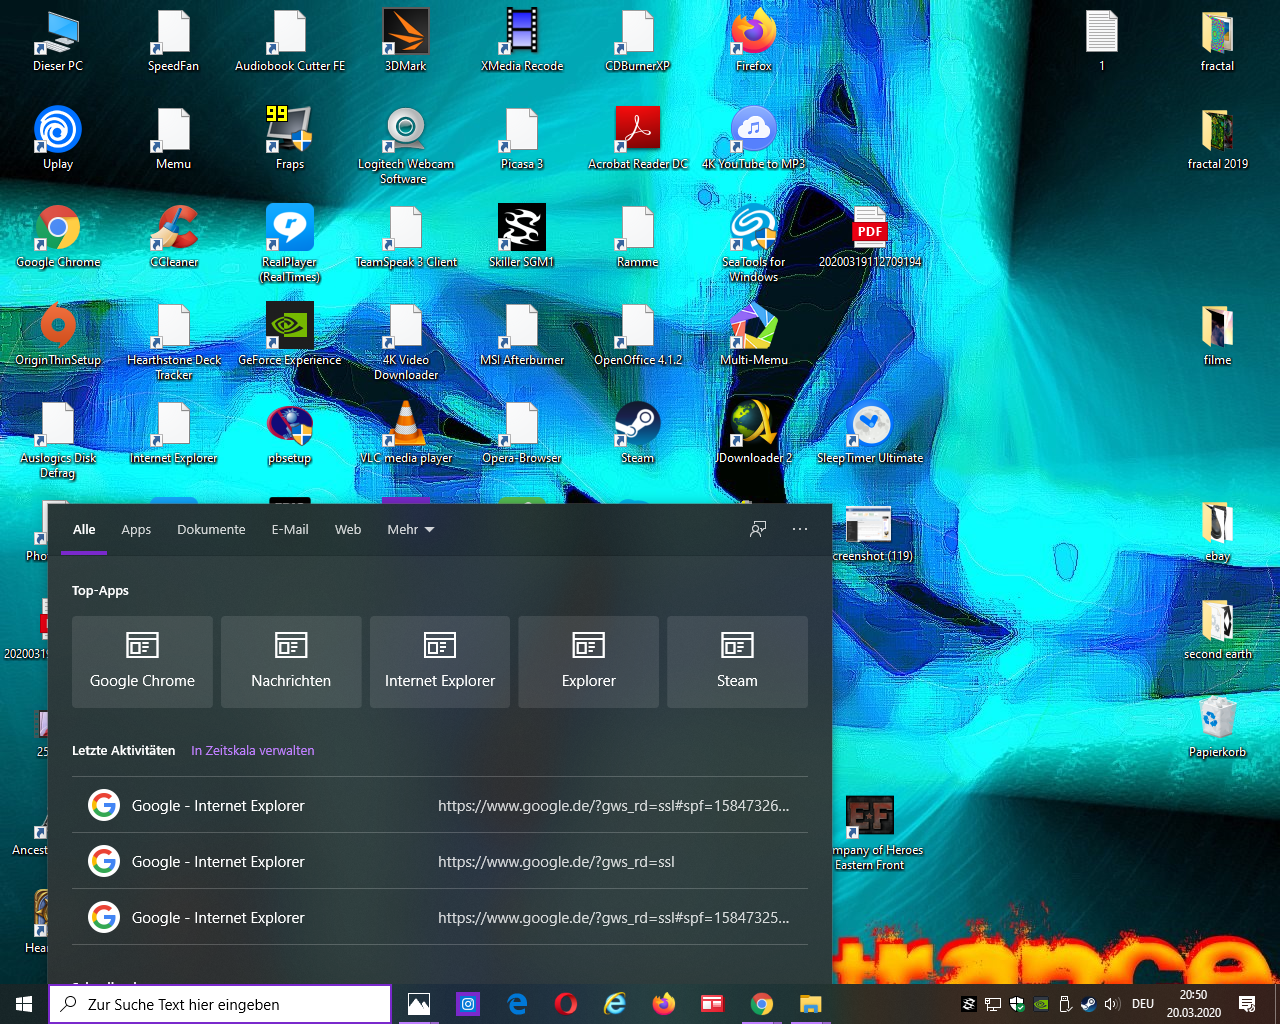Select the RealPlayer desktop icon
1280x1024 pixels.
(x=290, y=243)
